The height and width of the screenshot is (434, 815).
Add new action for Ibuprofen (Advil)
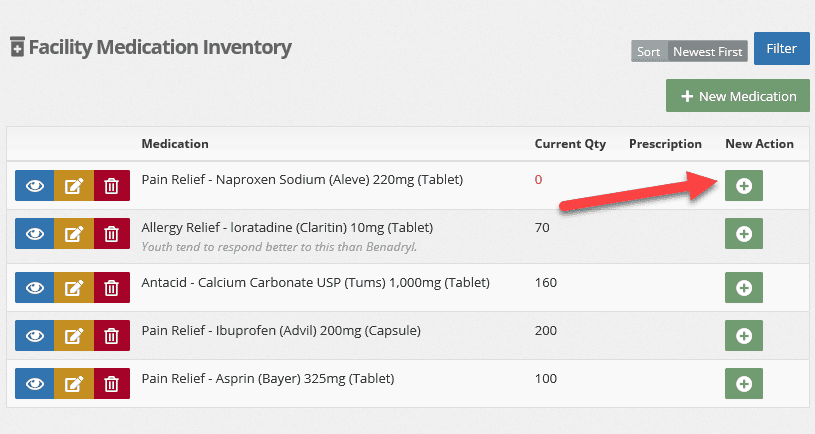744,336
